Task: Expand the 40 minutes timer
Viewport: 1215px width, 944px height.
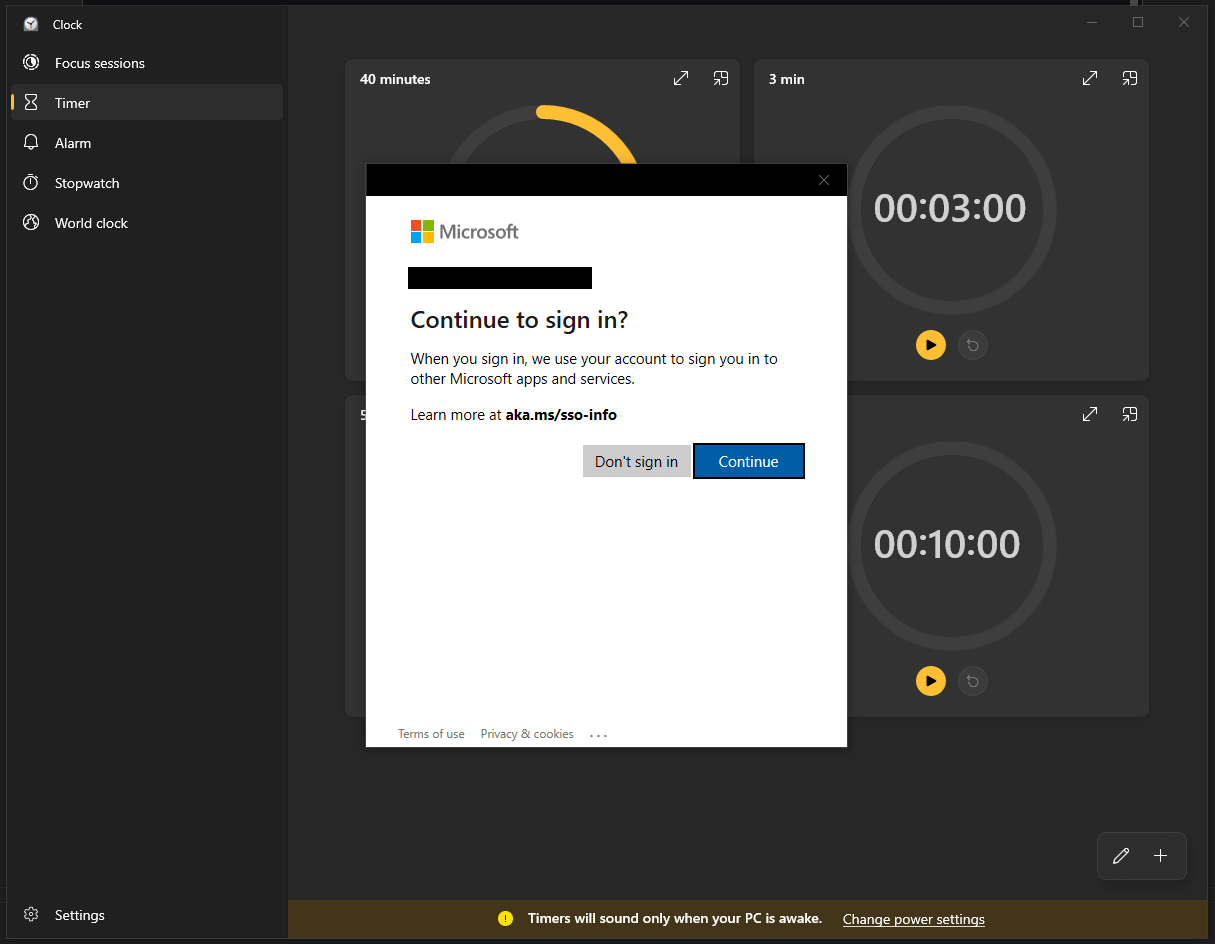Action: pos(681,79)
